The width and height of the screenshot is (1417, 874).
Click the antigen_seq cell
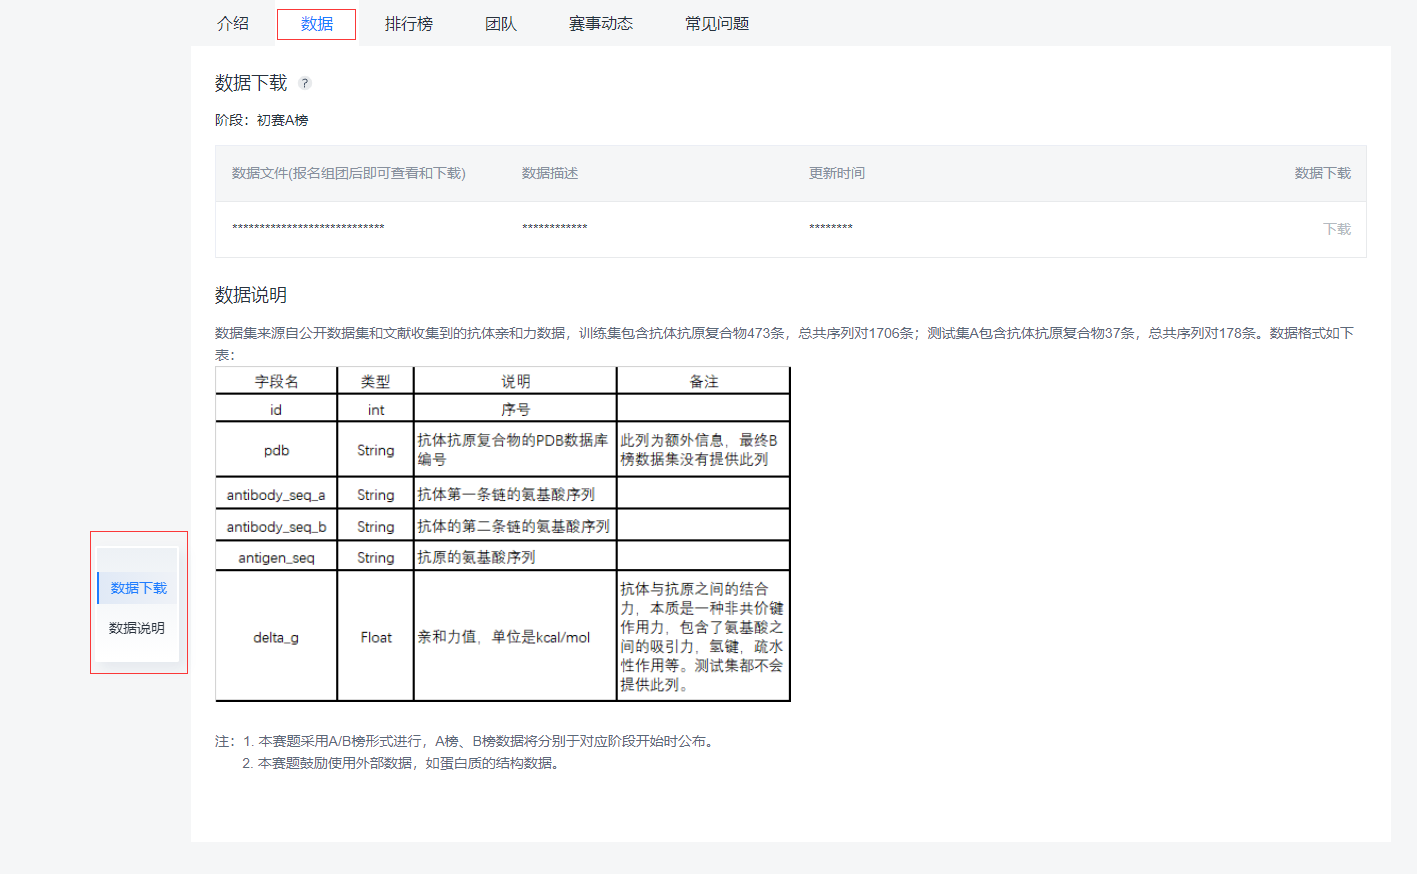(x=276, y=558)
